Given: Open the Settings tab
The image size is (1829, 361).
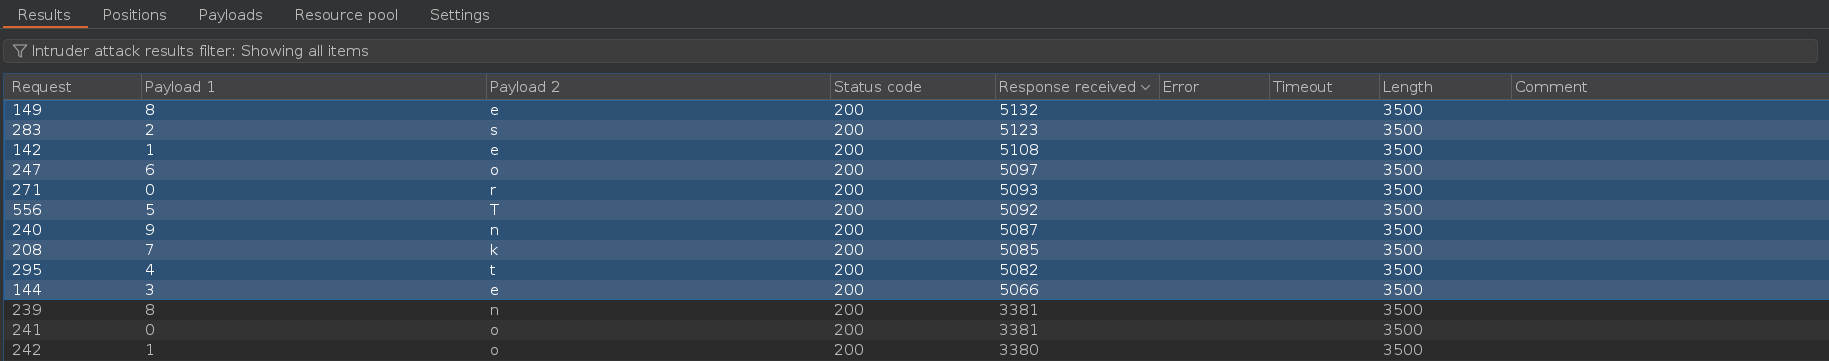Looking at the screenshot, I should click(x=459, y=15).
